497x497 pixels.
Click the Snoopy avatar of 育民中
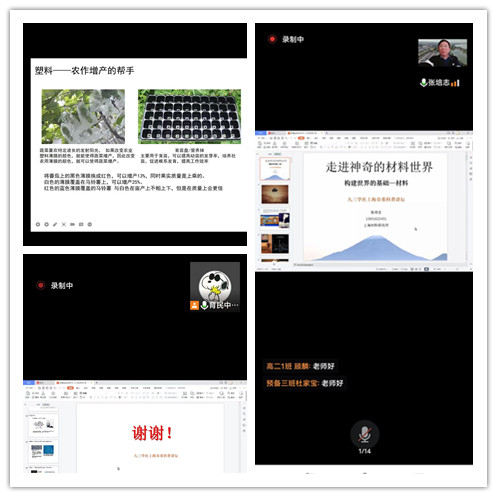[x=215, y=286]
